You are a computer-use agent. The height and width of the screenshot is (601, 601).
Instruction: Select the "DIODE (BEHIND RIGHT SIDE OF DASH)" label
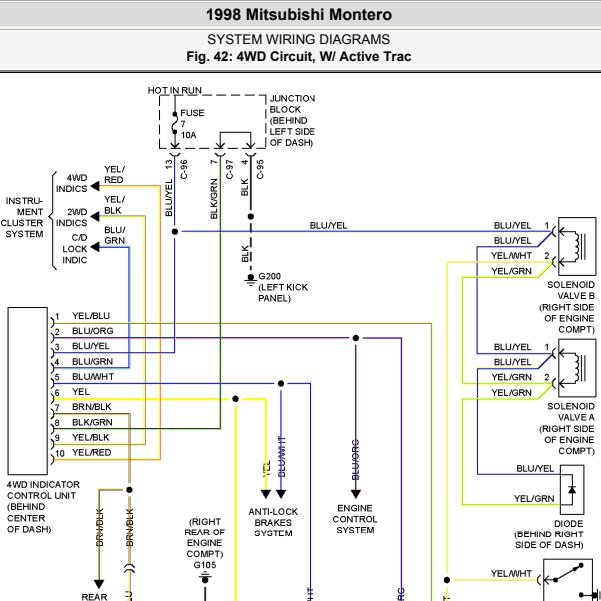tap(549, 534)
